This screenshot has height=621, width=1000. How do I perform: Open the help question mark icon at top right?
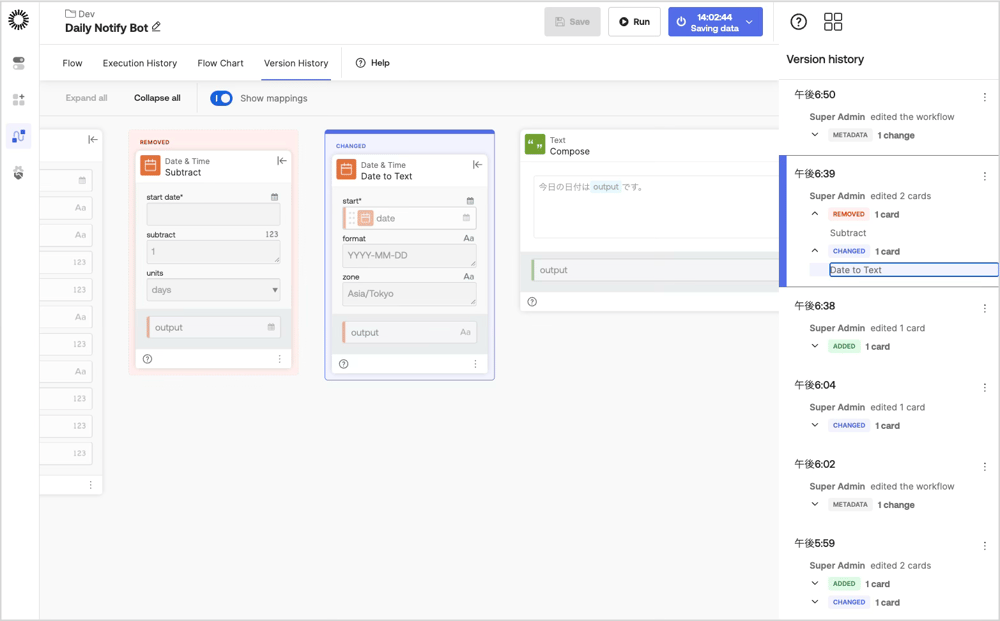798,22
